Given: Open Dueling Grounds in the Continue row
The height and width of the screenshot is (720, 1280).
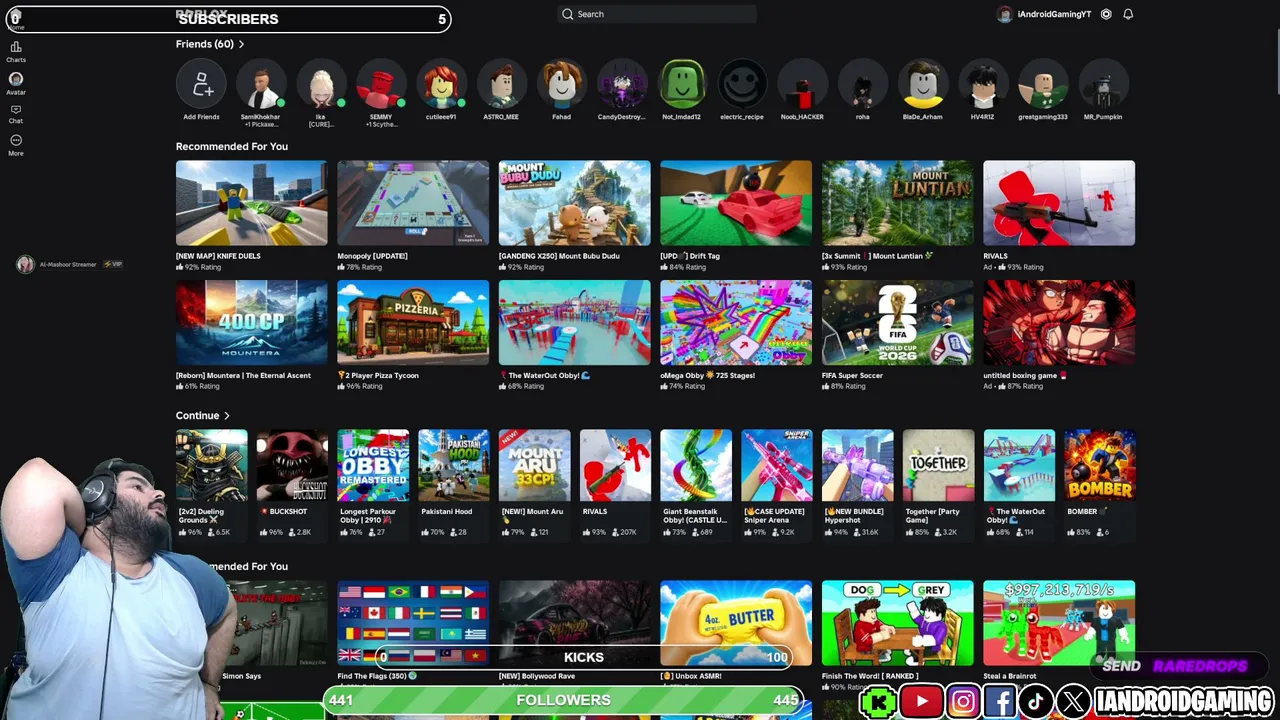Looking at the screenshot, I should (x=212, y=466).
